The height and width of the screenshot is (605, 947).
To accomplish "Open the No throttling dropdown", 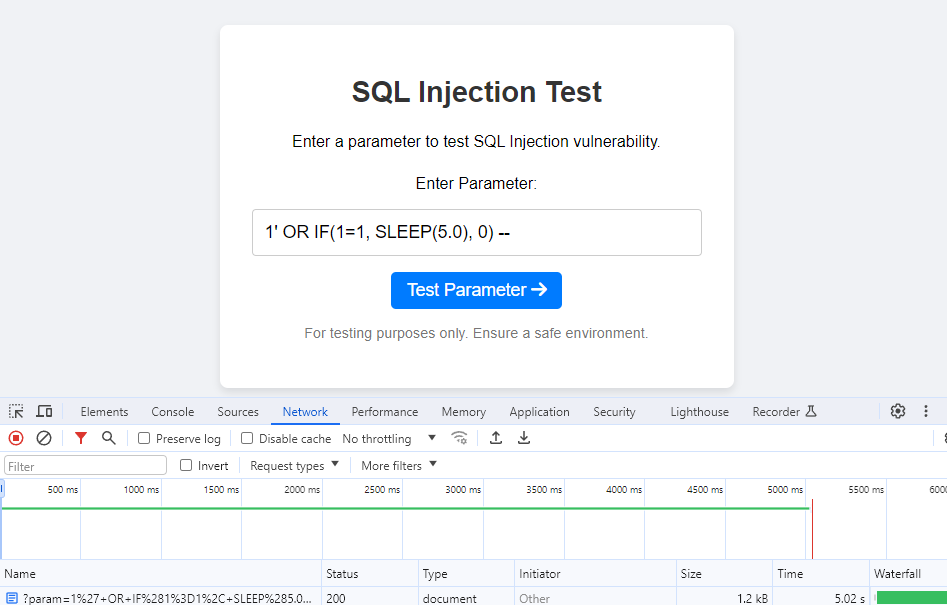I will click(x=389, y=438).
